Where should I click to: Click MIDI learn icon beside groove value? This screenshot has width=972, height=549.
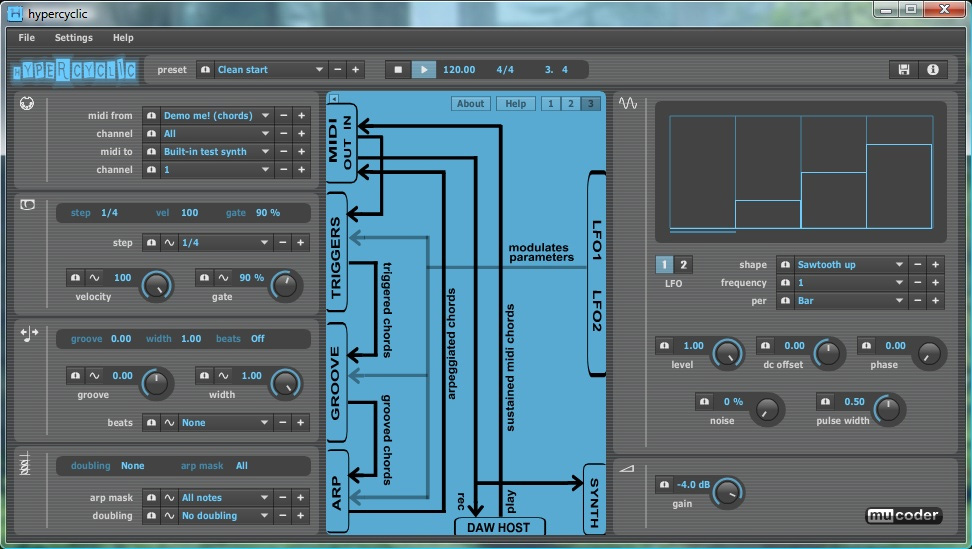[x=76, y=376]
